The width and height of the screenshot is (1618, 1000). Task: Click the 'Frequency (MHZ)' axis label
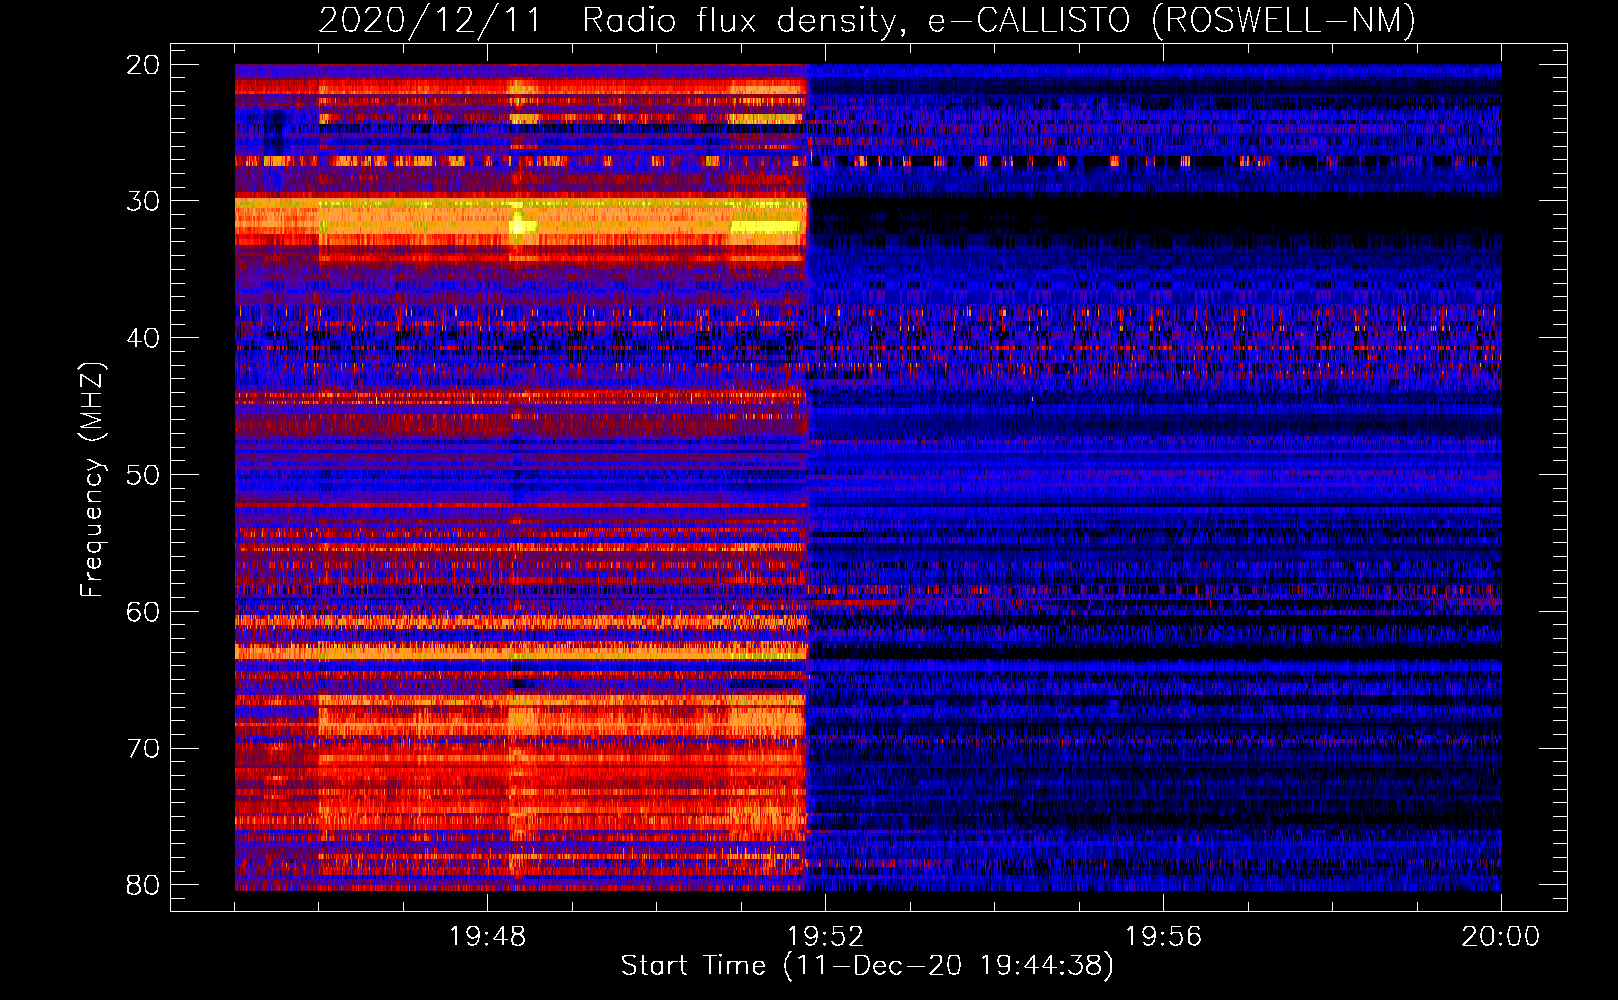(x=91, y=480)
